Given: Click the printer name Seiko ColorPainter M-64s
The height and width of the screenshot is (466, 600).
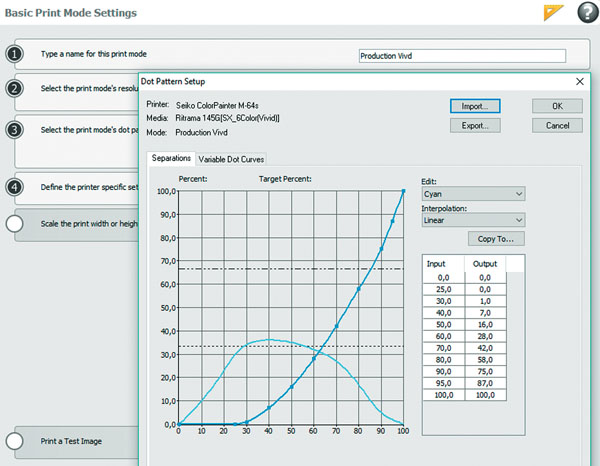Looking at the screenshot, I should 217,105.
